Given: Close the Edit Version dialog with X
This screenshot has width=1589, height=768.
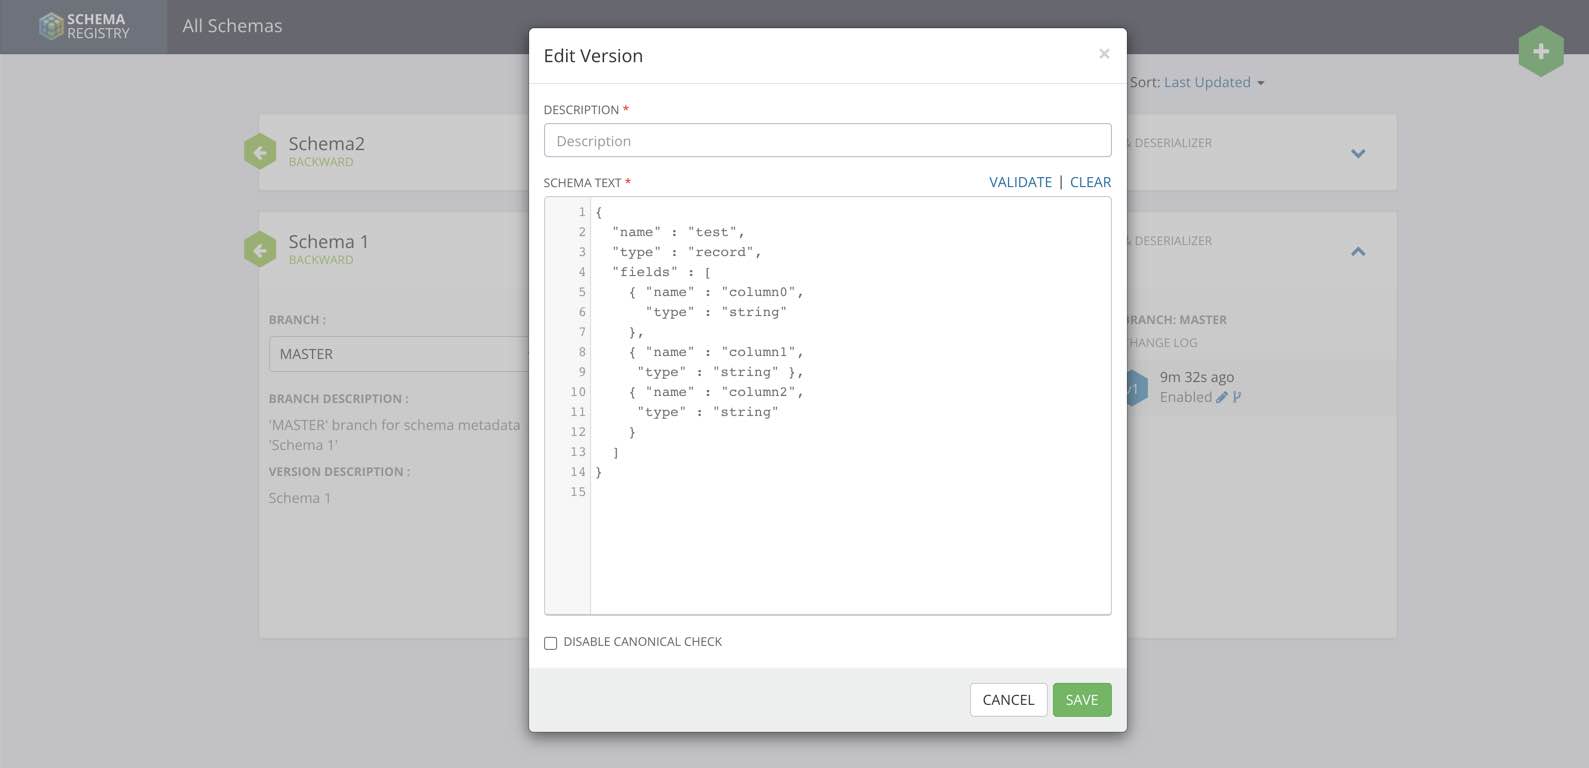Looking at the screenshot, I should tap(1104, 54).
